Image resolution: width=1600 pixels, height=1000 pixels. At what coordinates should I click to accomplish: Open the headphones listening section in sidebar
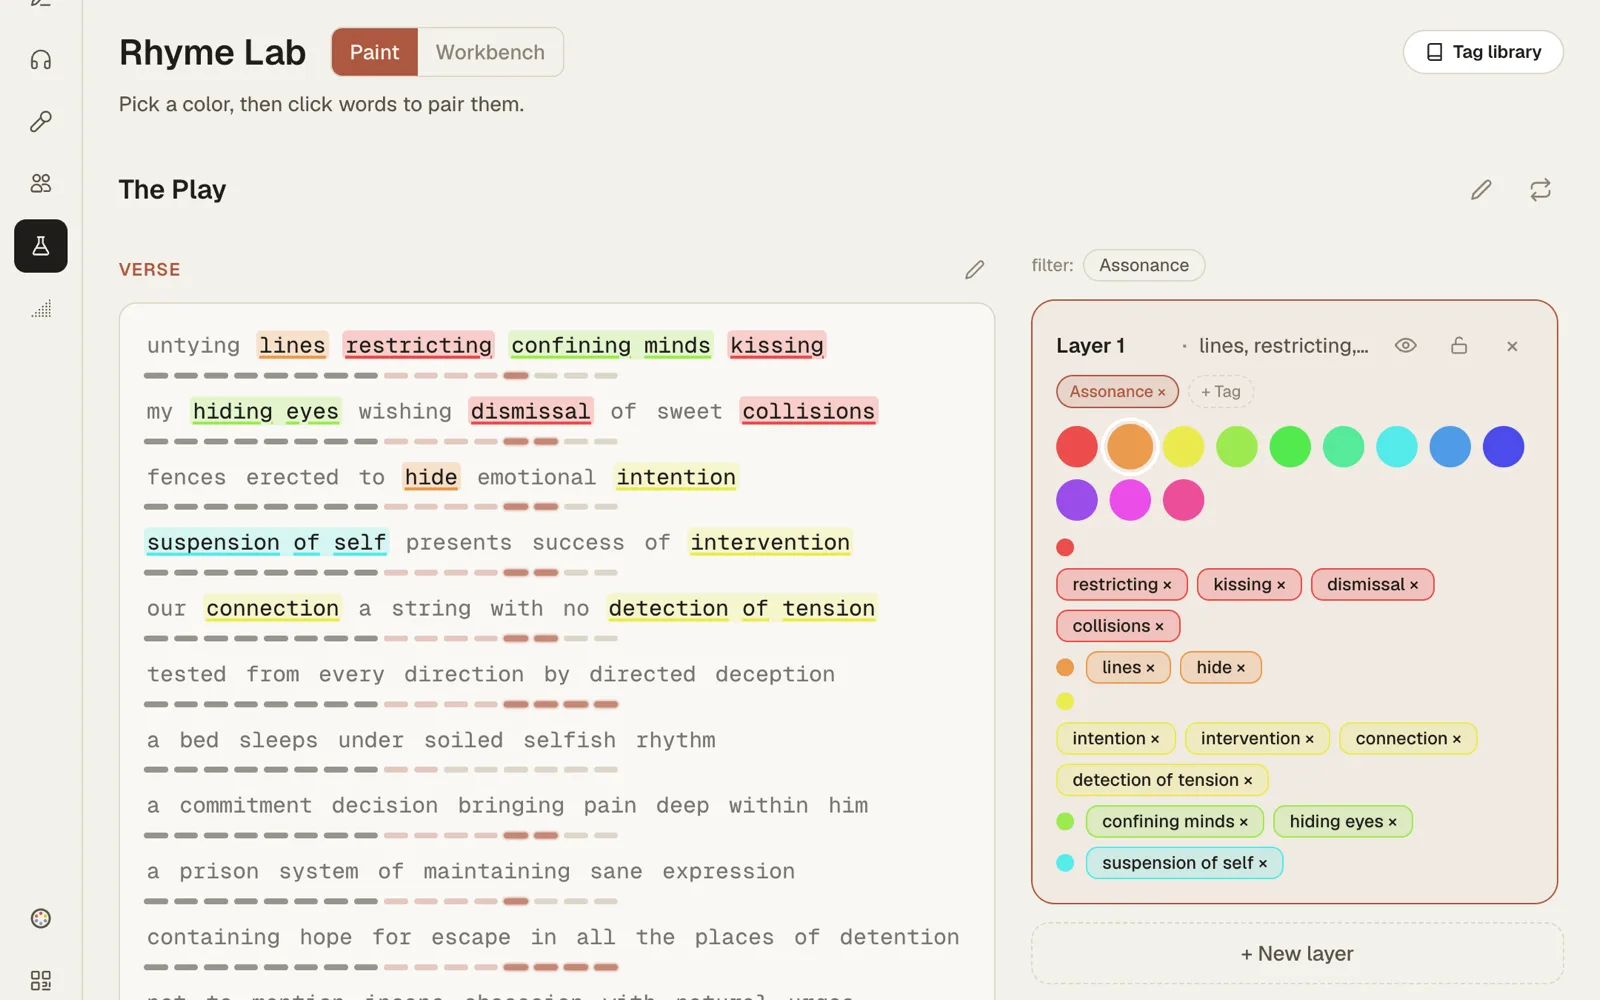(41, 60)
